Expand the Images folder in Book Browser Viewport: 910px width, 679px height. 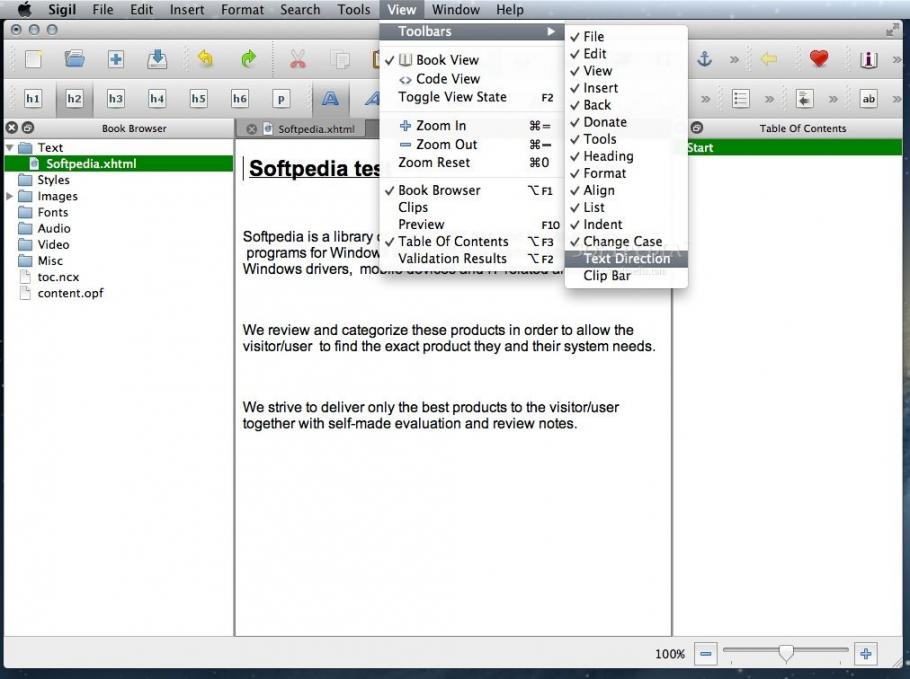[9, 197]
